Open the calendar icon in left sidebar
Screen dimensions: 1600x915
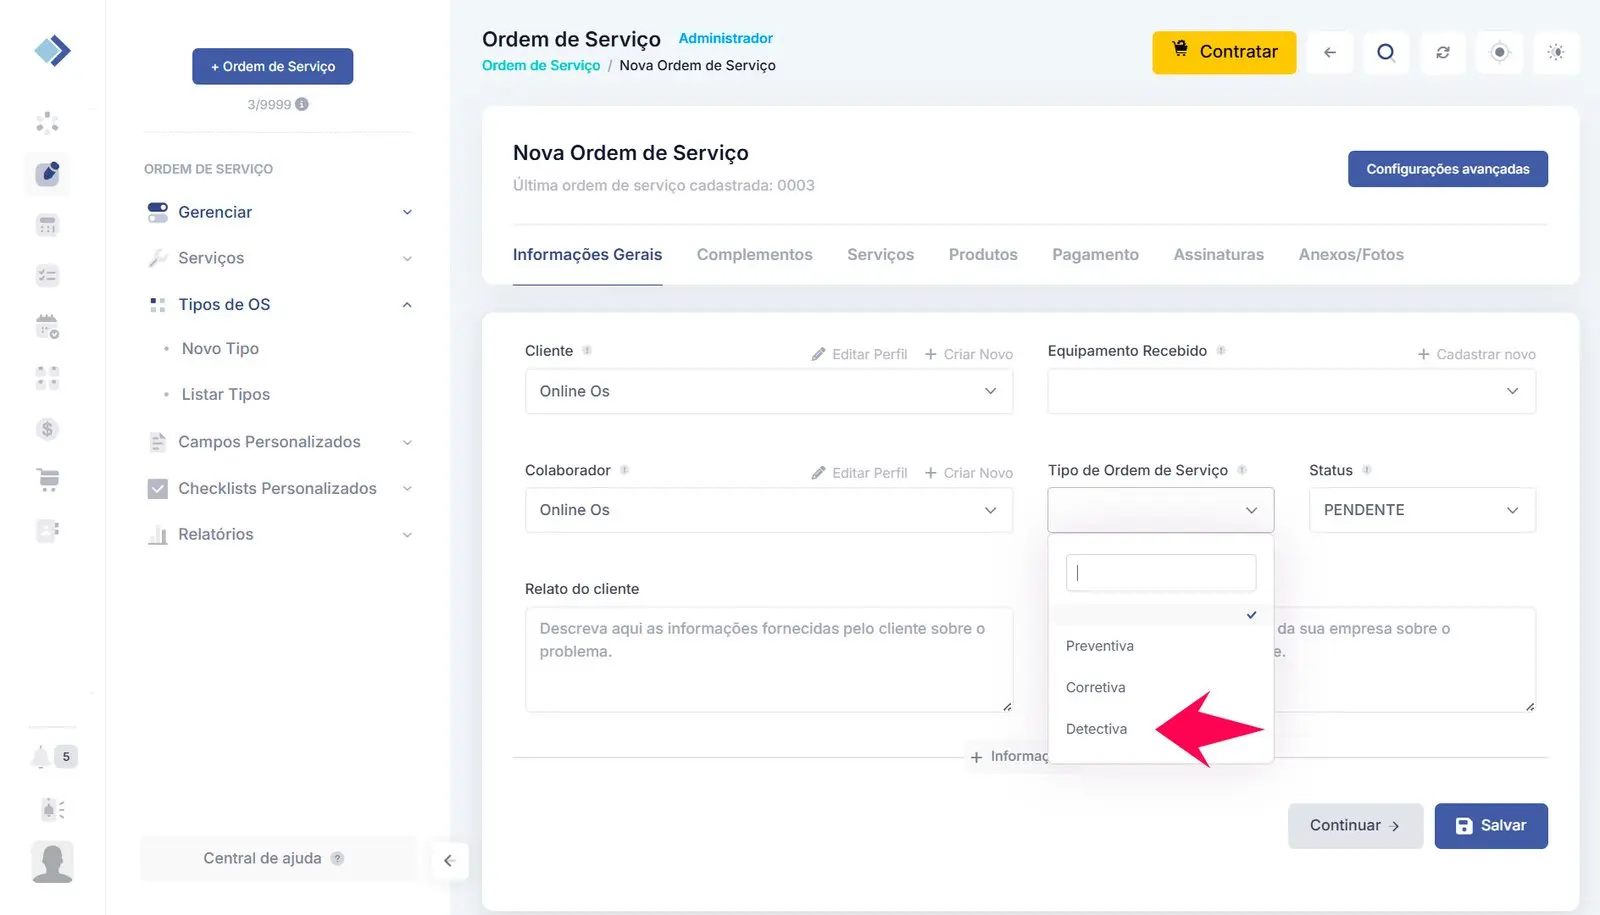pos(47,326)
